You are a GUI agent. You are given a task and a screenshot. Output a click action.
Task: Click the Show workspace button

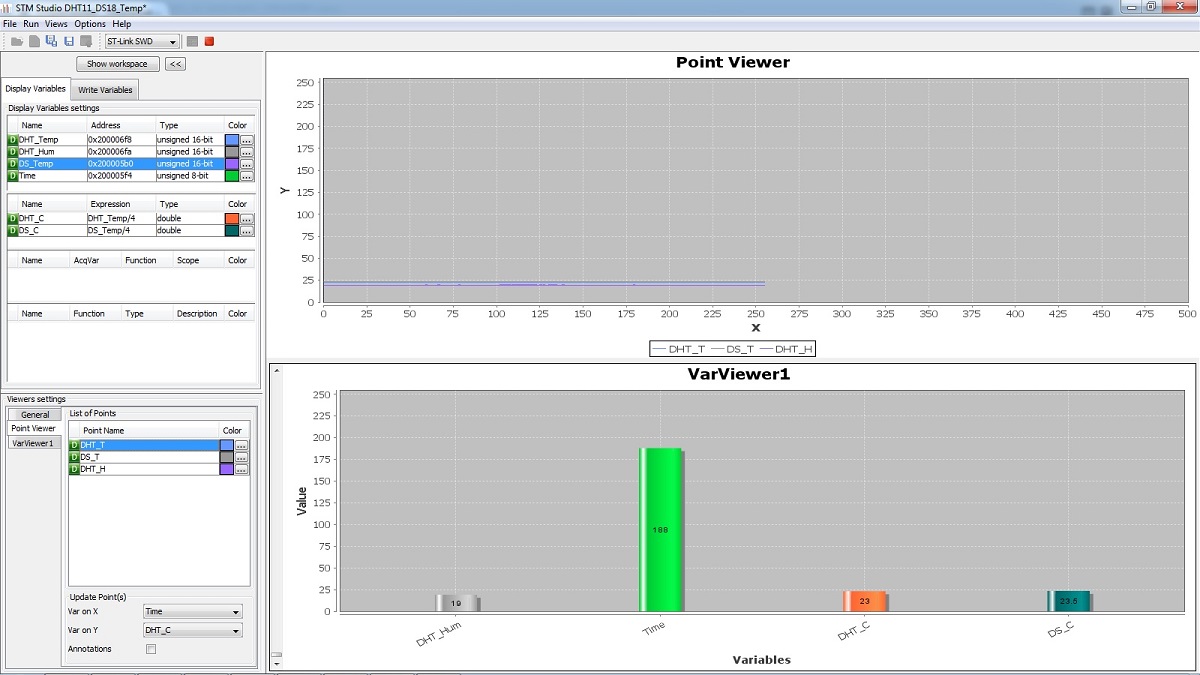click(x=117, y=64)
